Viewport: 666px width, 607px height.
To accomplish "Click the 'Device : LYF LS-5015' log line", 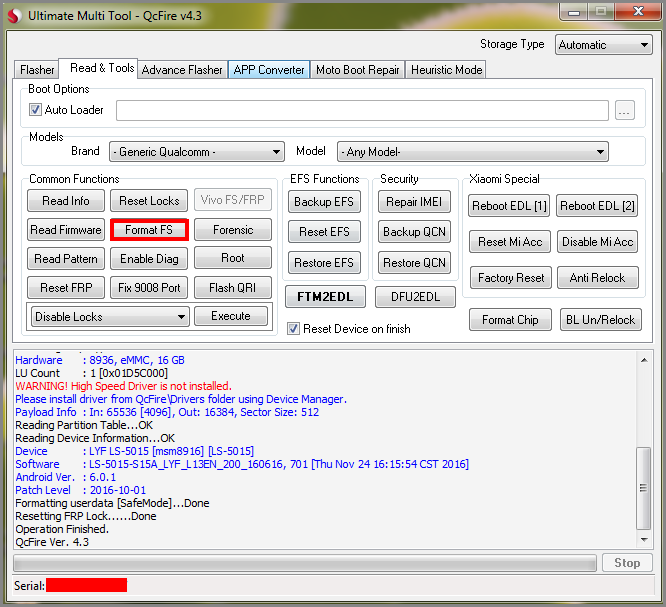I will [135, 451].
